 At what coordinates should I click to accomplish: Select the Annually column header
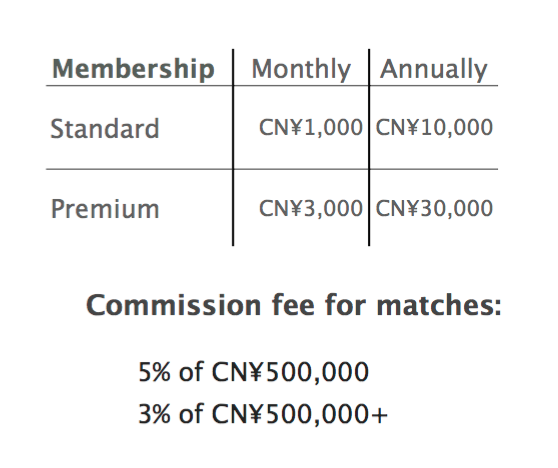433,69
